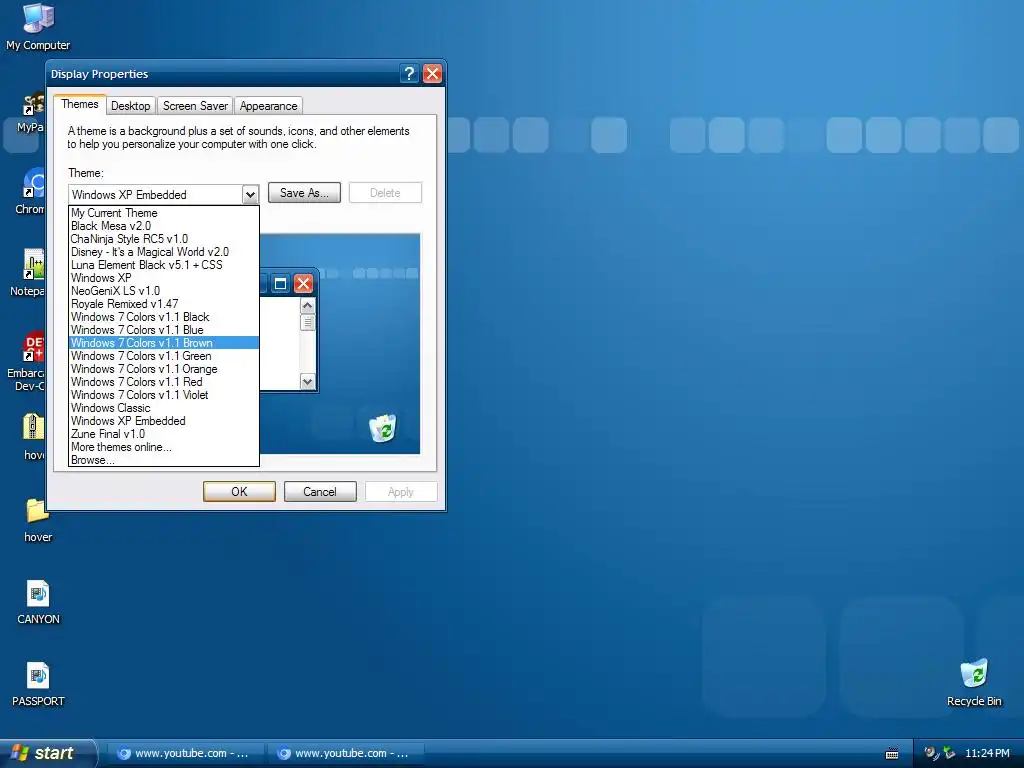
Task: Click the preview window close icon
Action: [303, 283]
